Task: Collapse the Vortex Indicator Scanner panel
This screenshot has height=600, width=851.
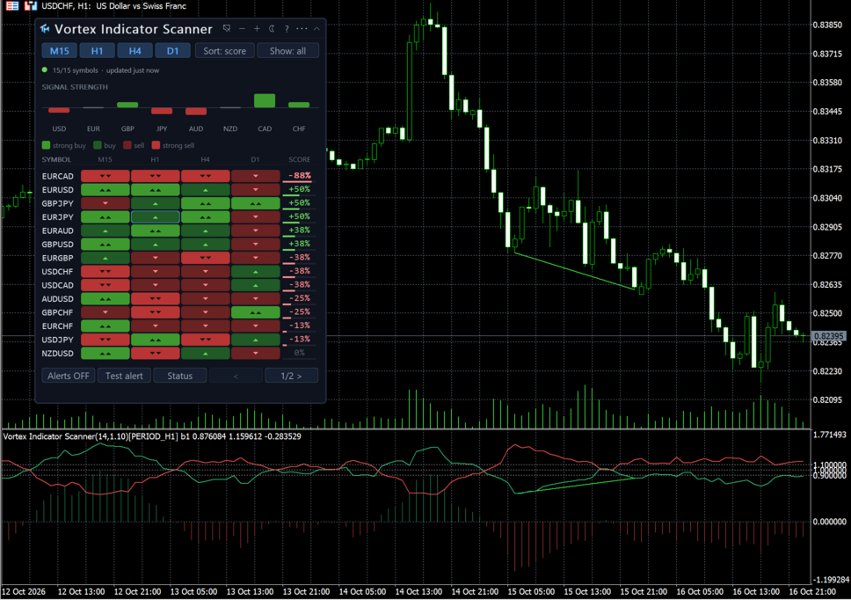Action: (x=316, y=29)
